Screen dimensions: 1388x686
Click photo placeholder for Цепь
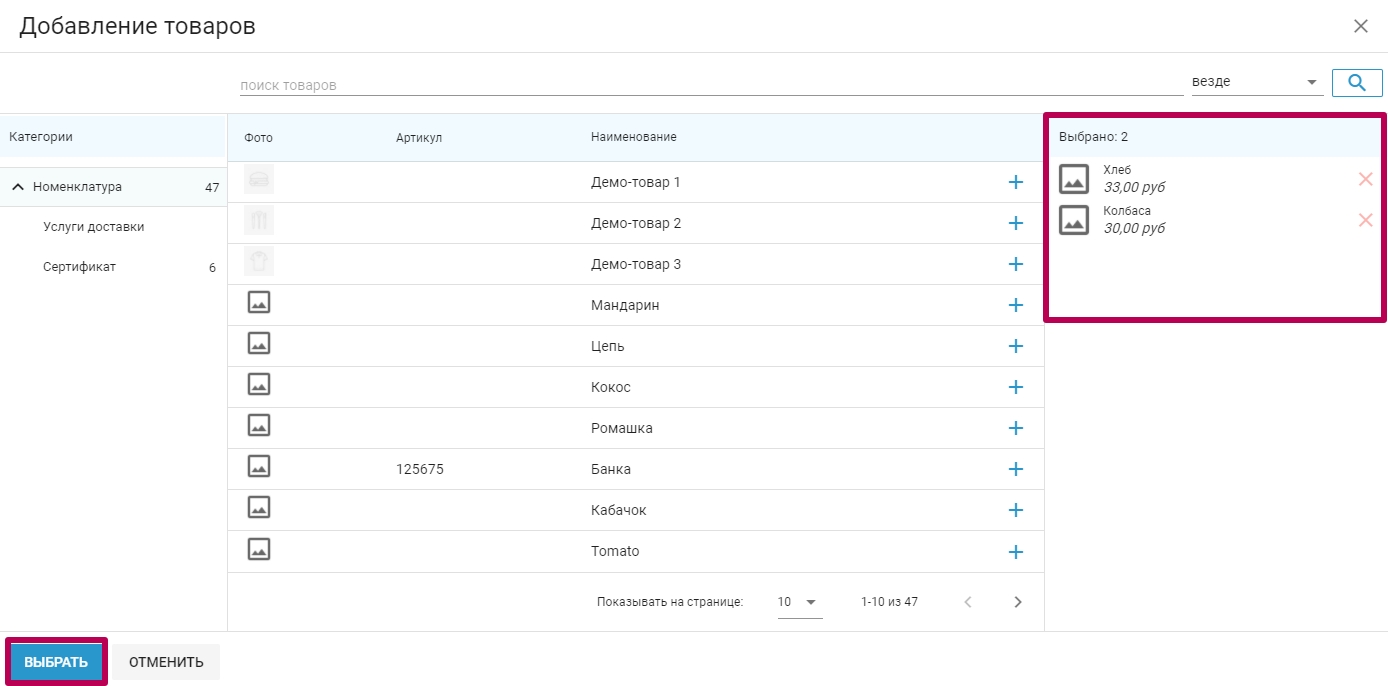(259, 343)
